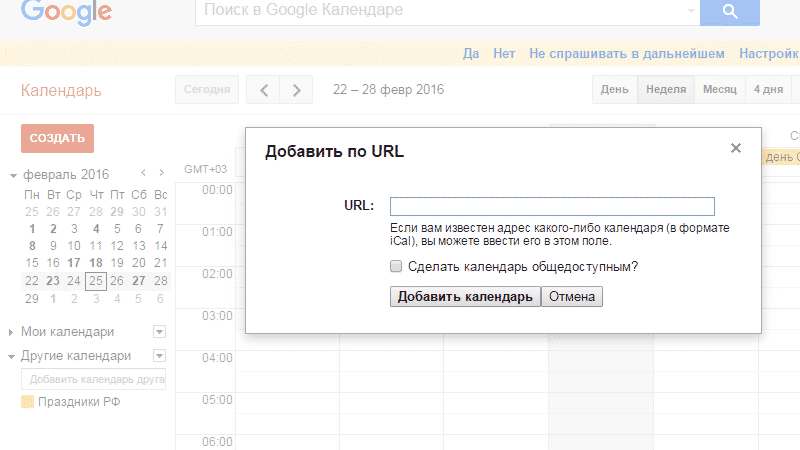Select day 18 in mini calendar
This screenshot has width=800, height=450.
tap(96, 263)
